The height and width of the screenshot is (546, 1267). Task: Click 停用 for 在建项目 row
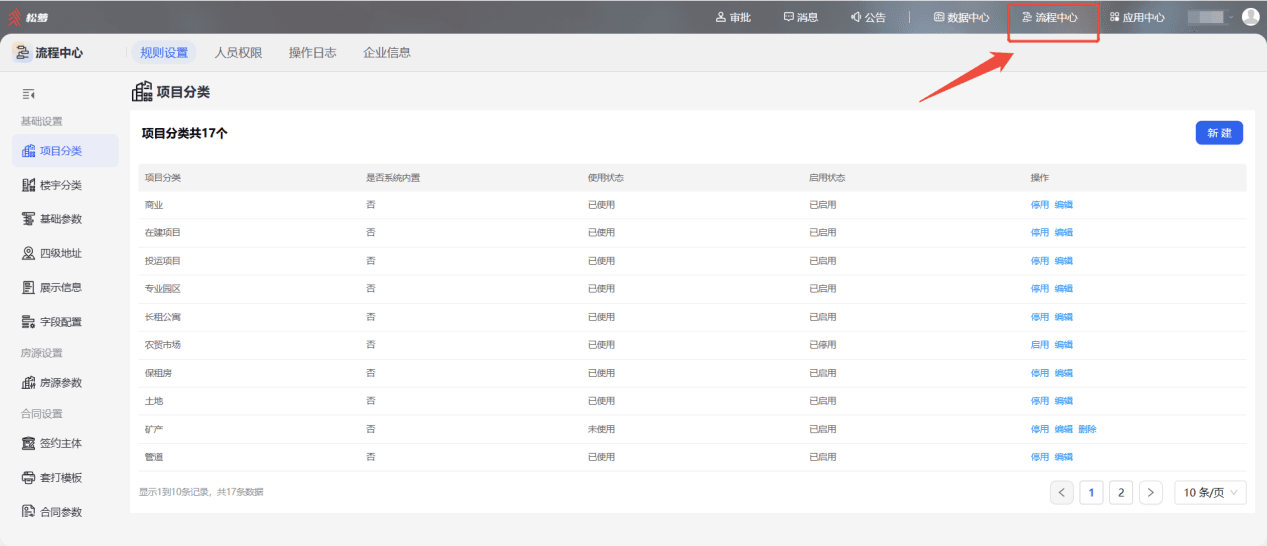pos(1040,232)
